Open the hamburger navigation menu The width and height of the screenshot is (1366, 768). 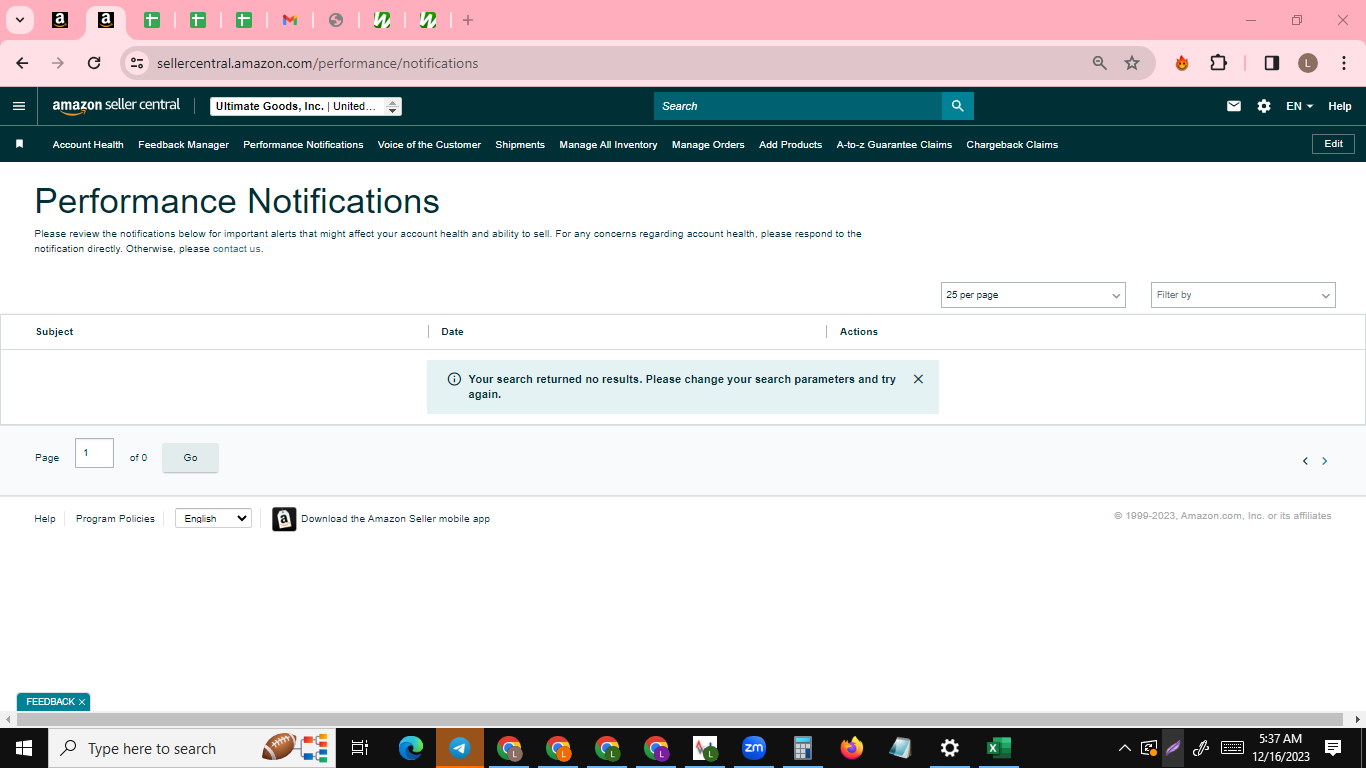(x=19, y=106)
